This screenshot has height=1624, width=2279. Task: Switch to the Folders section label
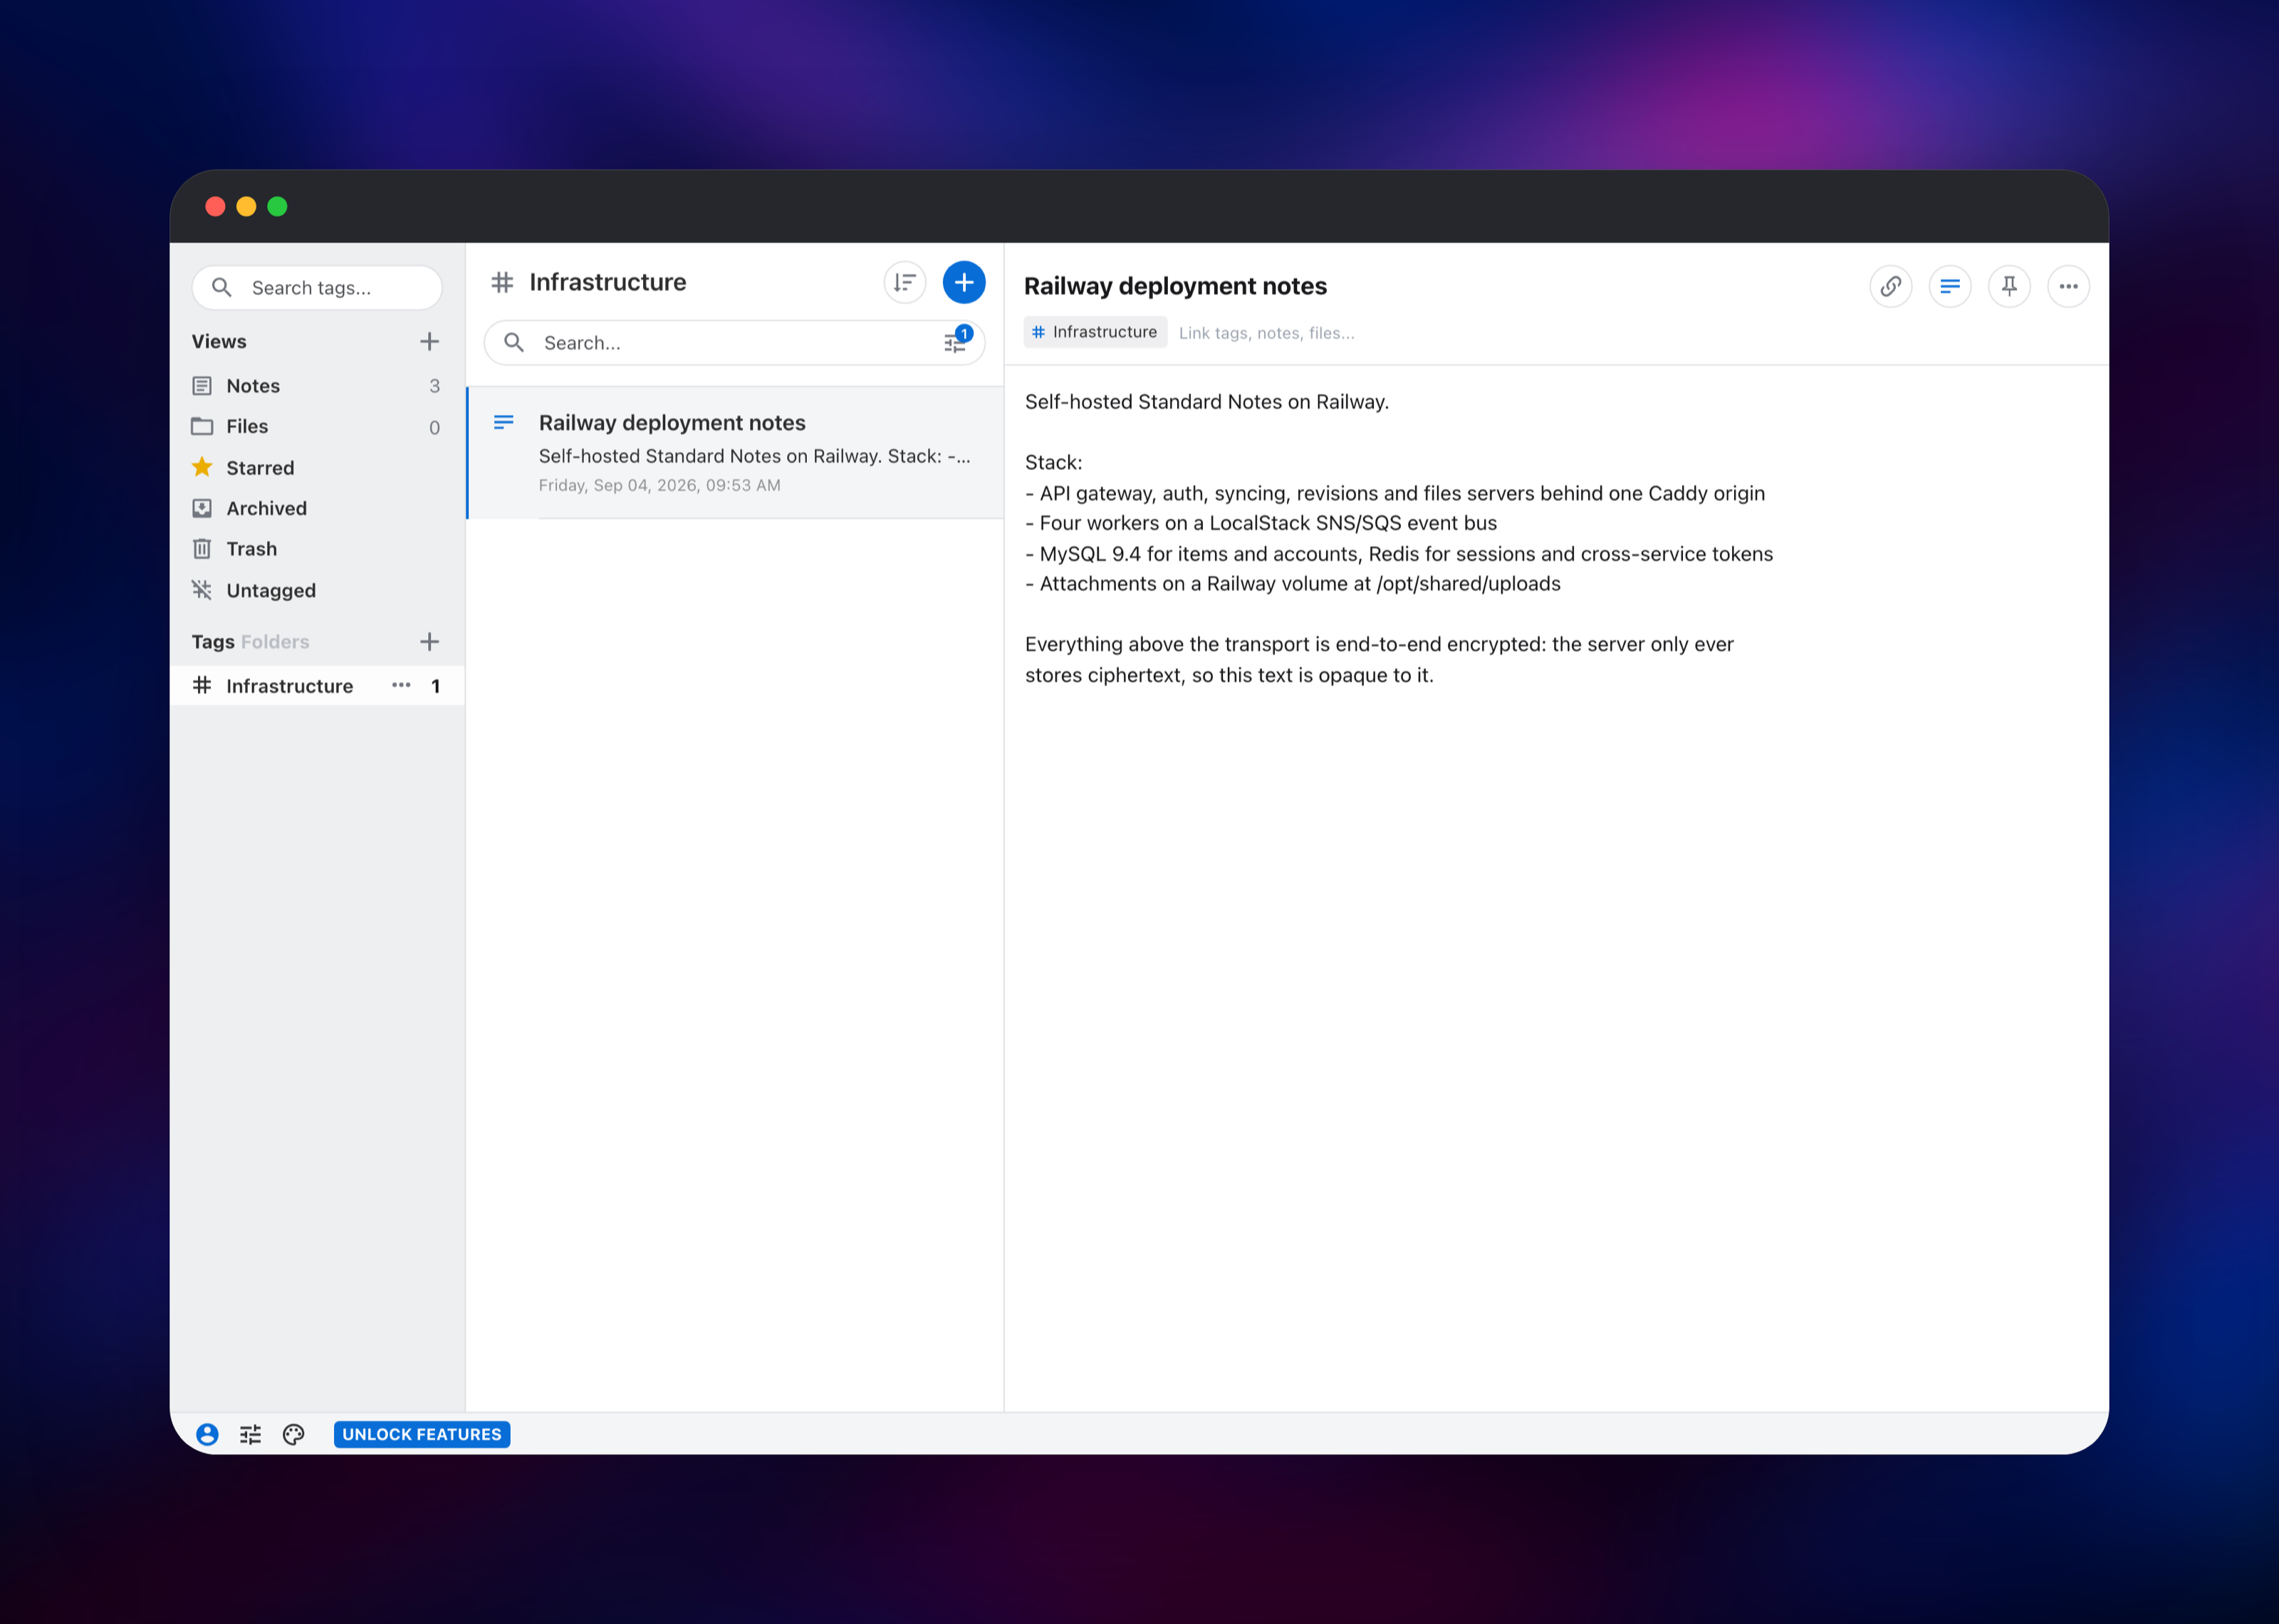tap(275, 642)
